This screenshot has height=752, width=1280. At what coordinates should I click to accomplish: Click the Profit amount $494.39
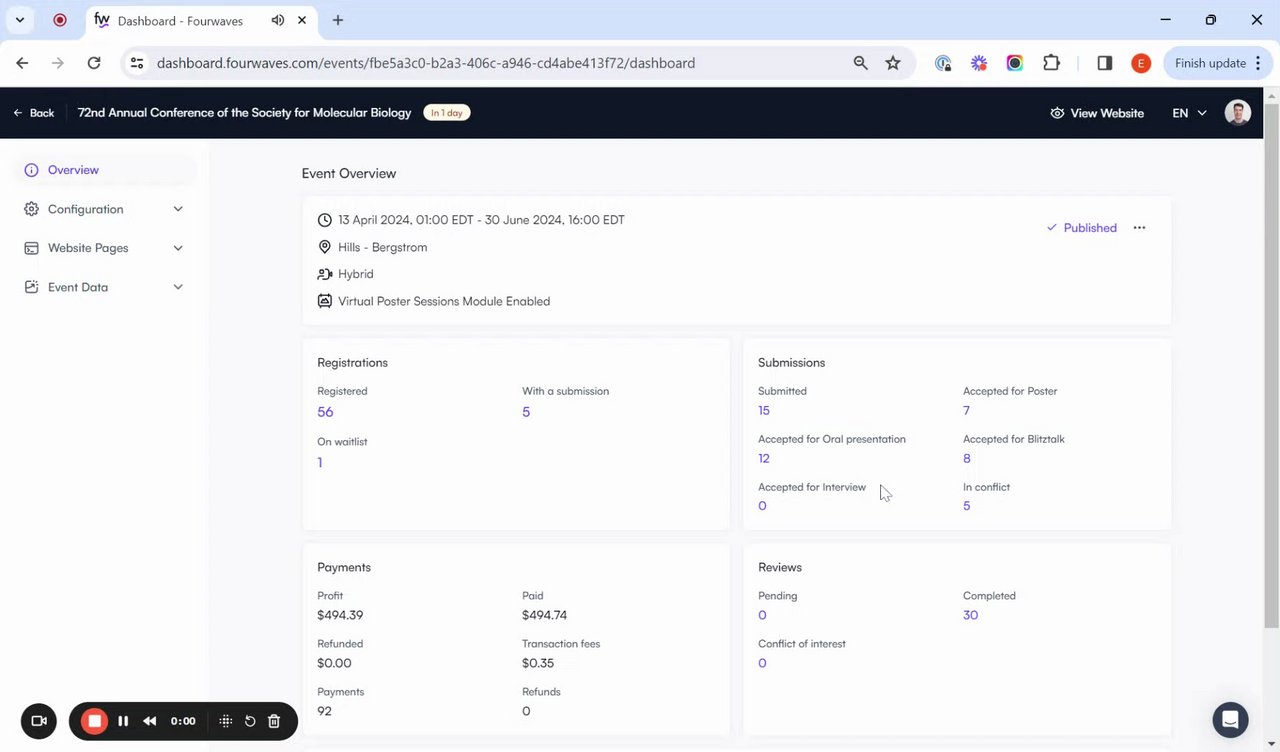[x=340, y=616]
